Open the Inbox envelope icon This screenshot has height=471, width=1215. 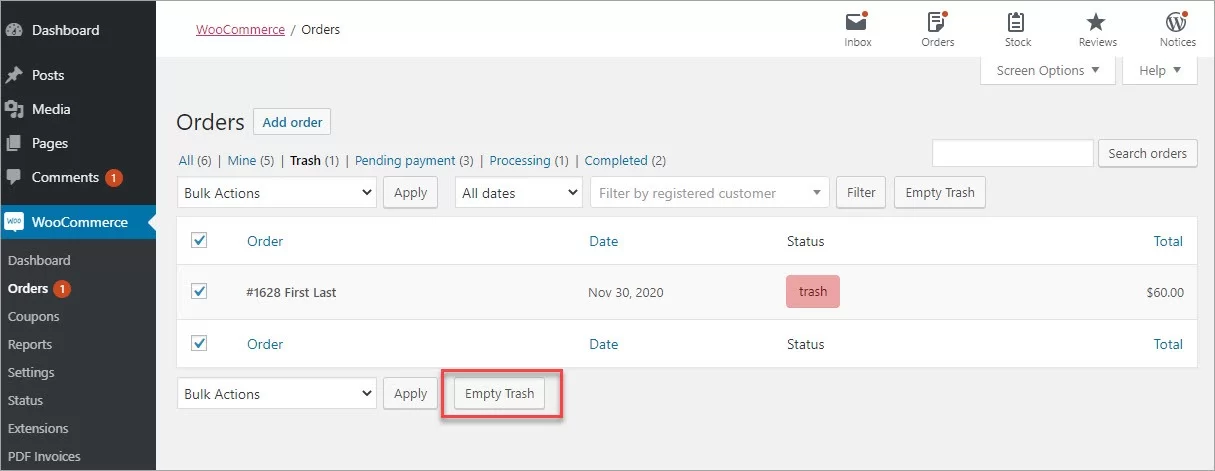point(857,22)
